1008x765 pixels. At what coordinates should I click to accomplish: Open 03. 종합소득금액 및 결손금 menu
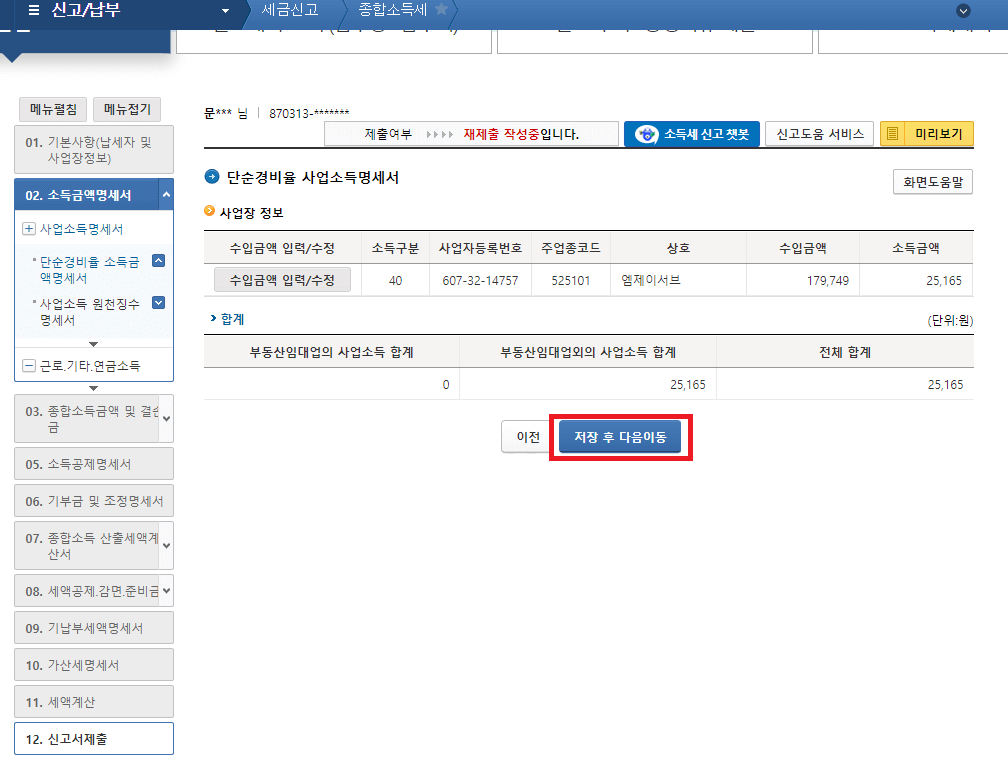click(x=87, y=418)
